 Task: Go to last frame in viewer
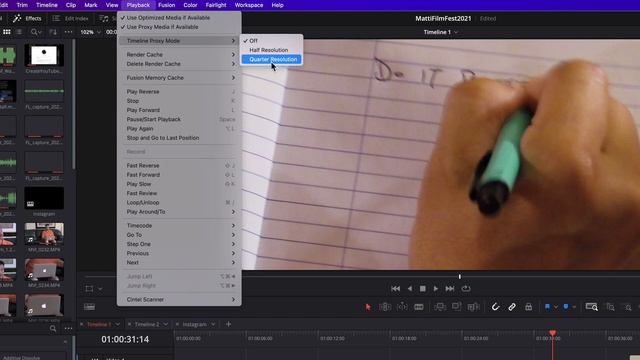coord(450,289)
